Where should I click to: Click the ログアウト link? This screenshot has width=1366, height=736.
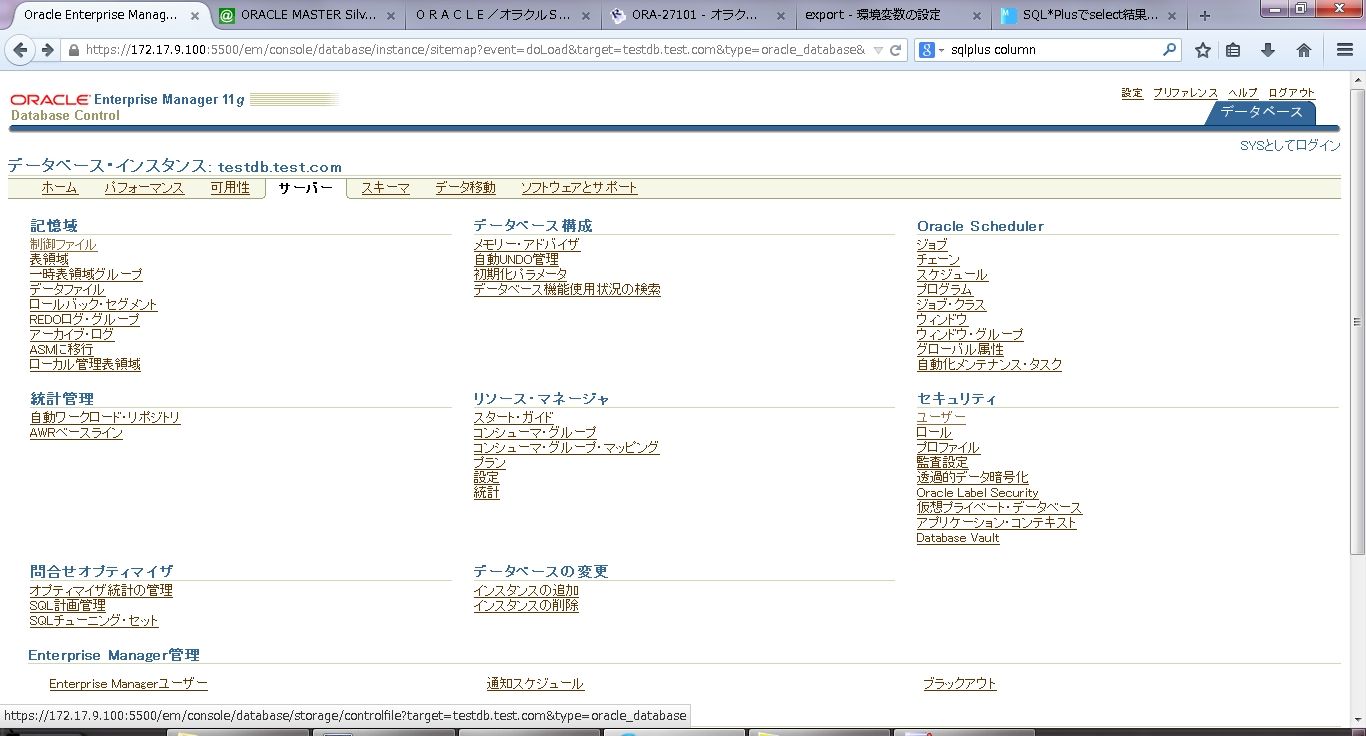tap(1291, 93)
